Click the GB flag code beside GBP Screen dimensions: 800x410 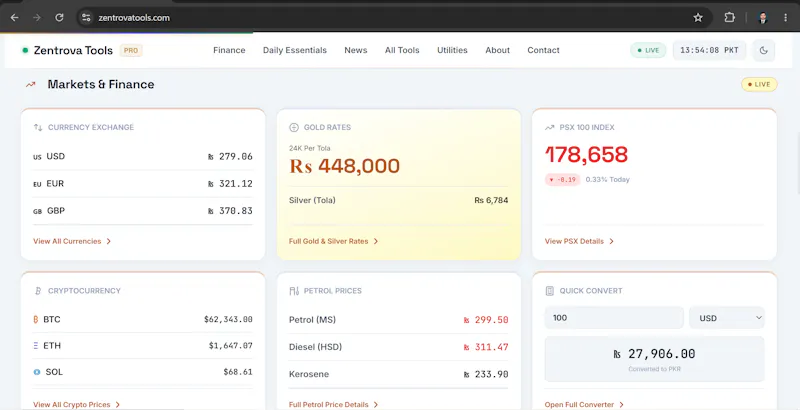pos(37,211)
